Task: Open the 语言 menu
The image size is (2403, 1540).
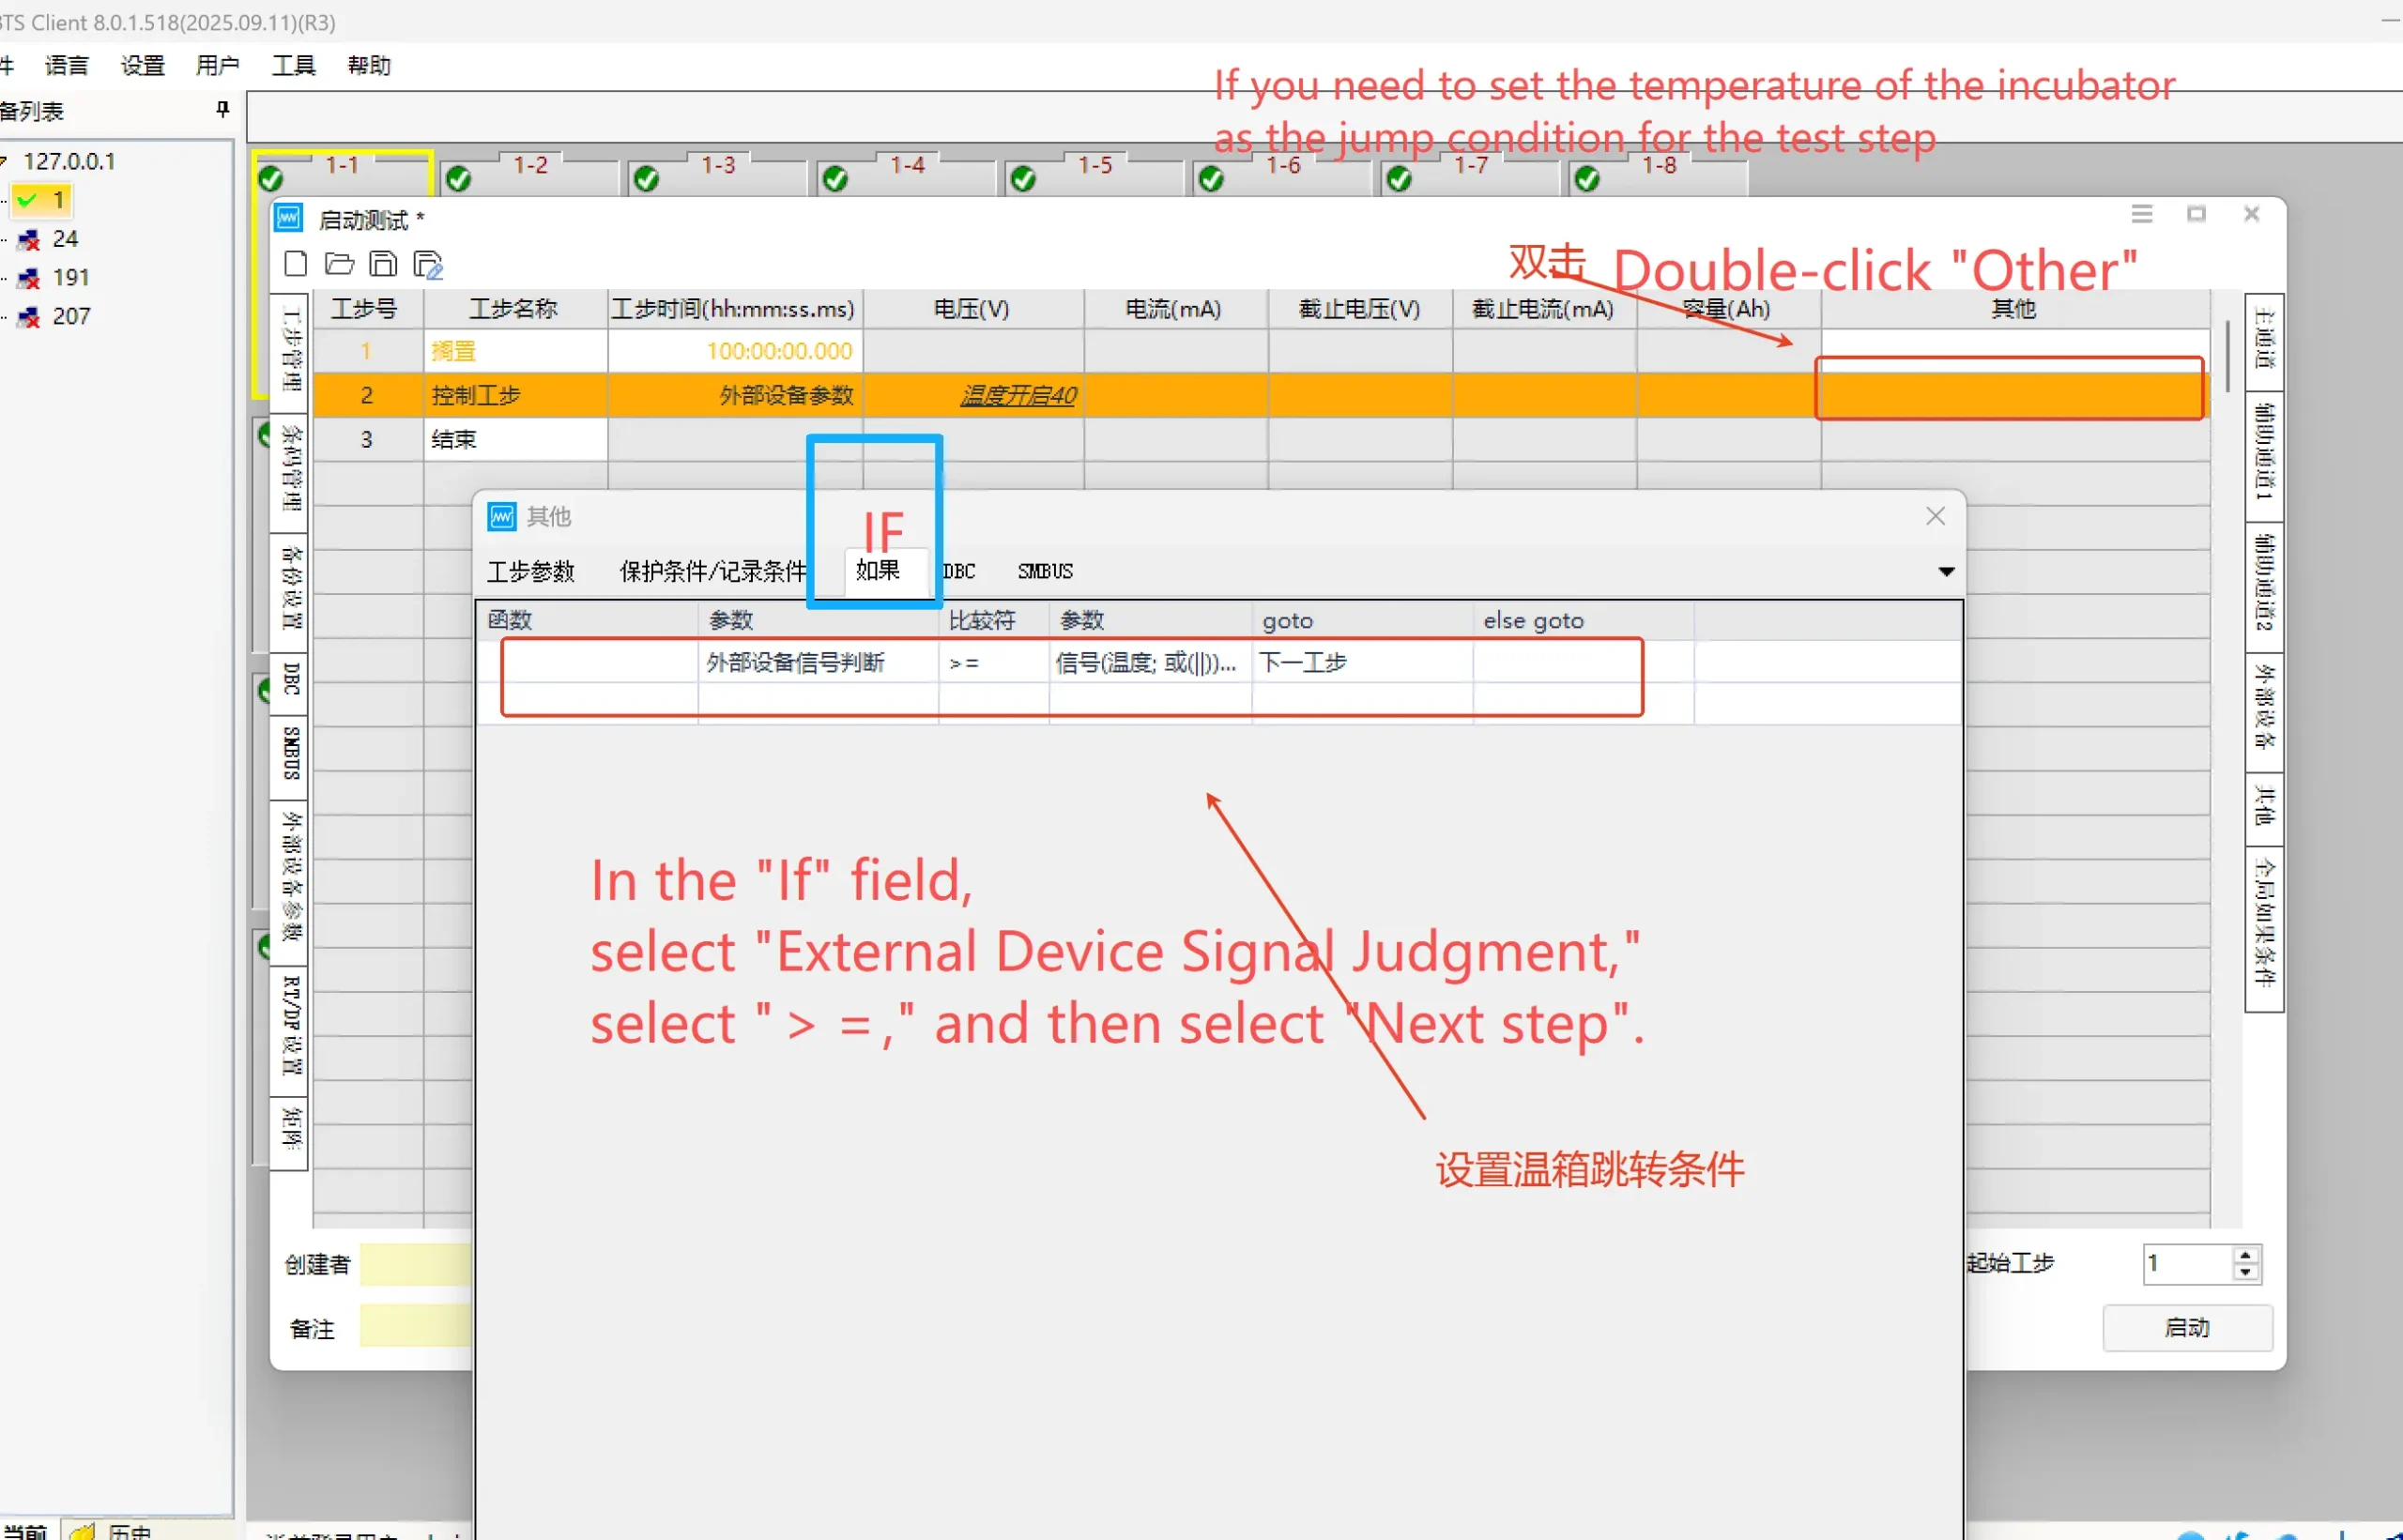Action: tap(66, 66)
